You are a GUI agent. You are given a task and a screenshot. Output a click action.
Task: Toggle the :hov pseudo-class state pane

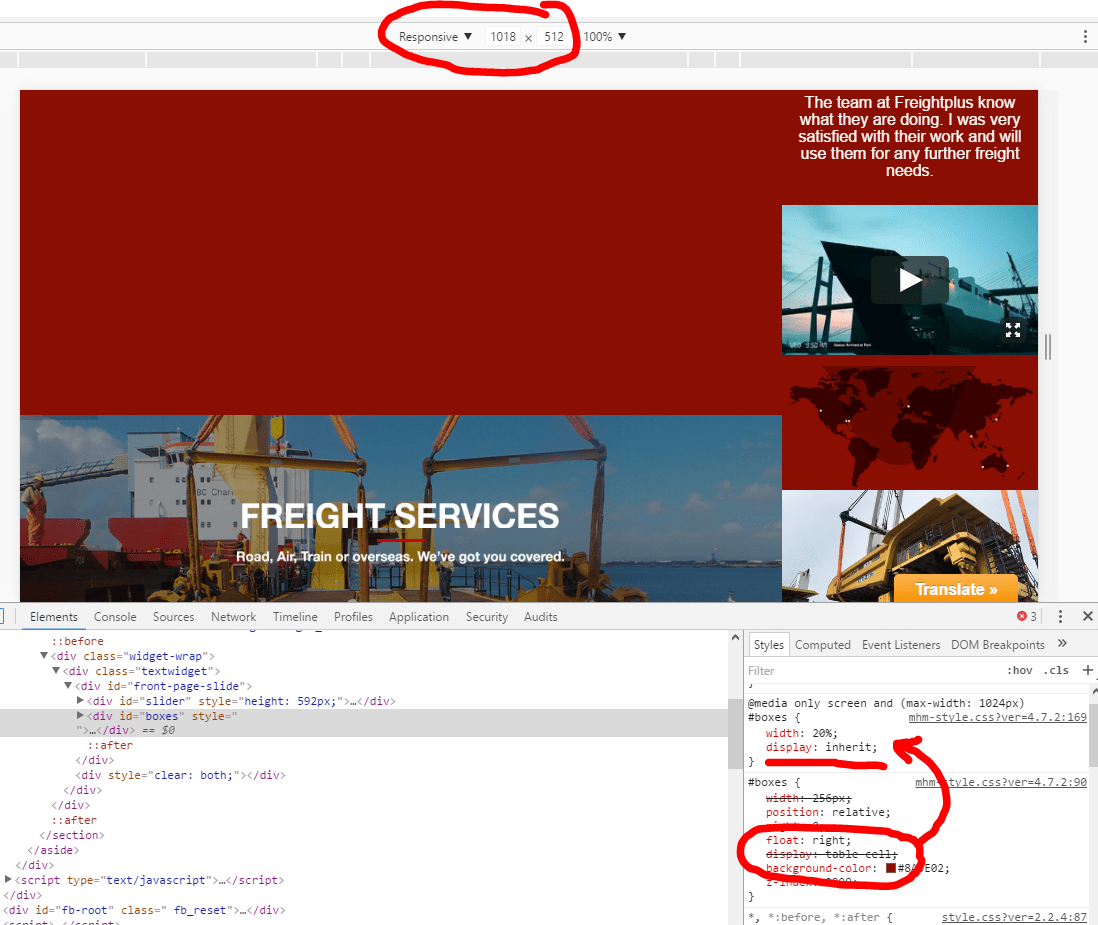pyautogui.click(x=1019, y=670)
